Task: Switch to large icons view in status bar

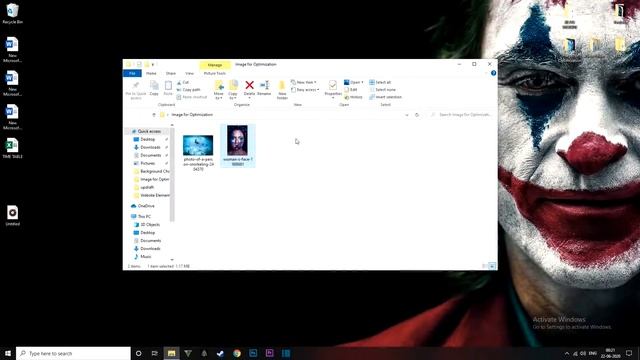Action: coord(492,266)
